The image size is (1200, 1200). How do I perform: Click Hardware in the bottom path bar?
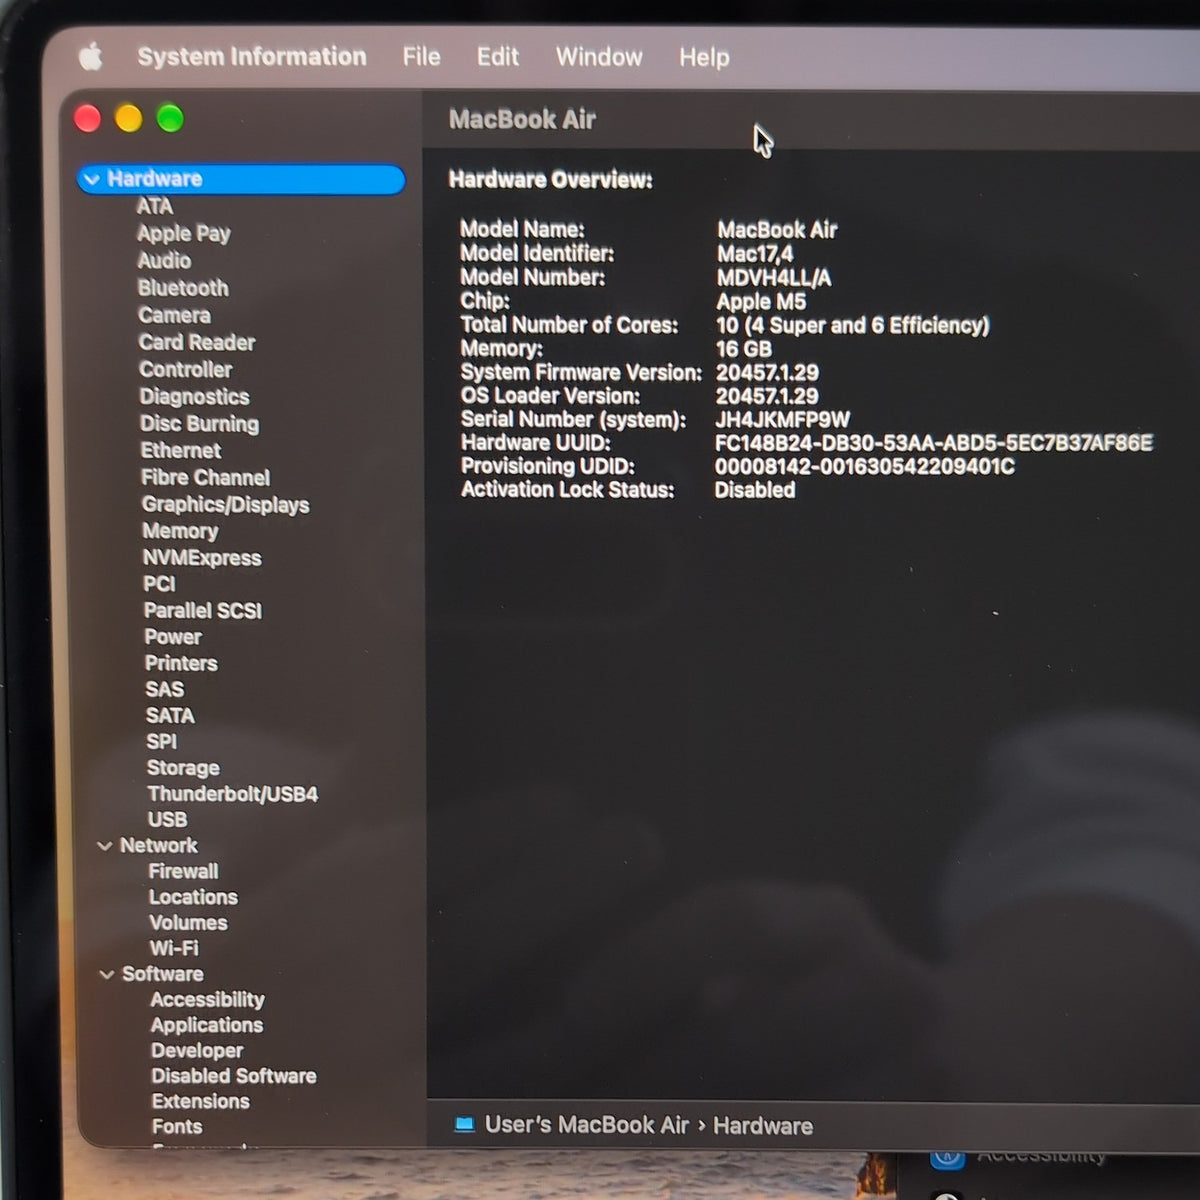pyautogui.click(x=762, y=1126)
